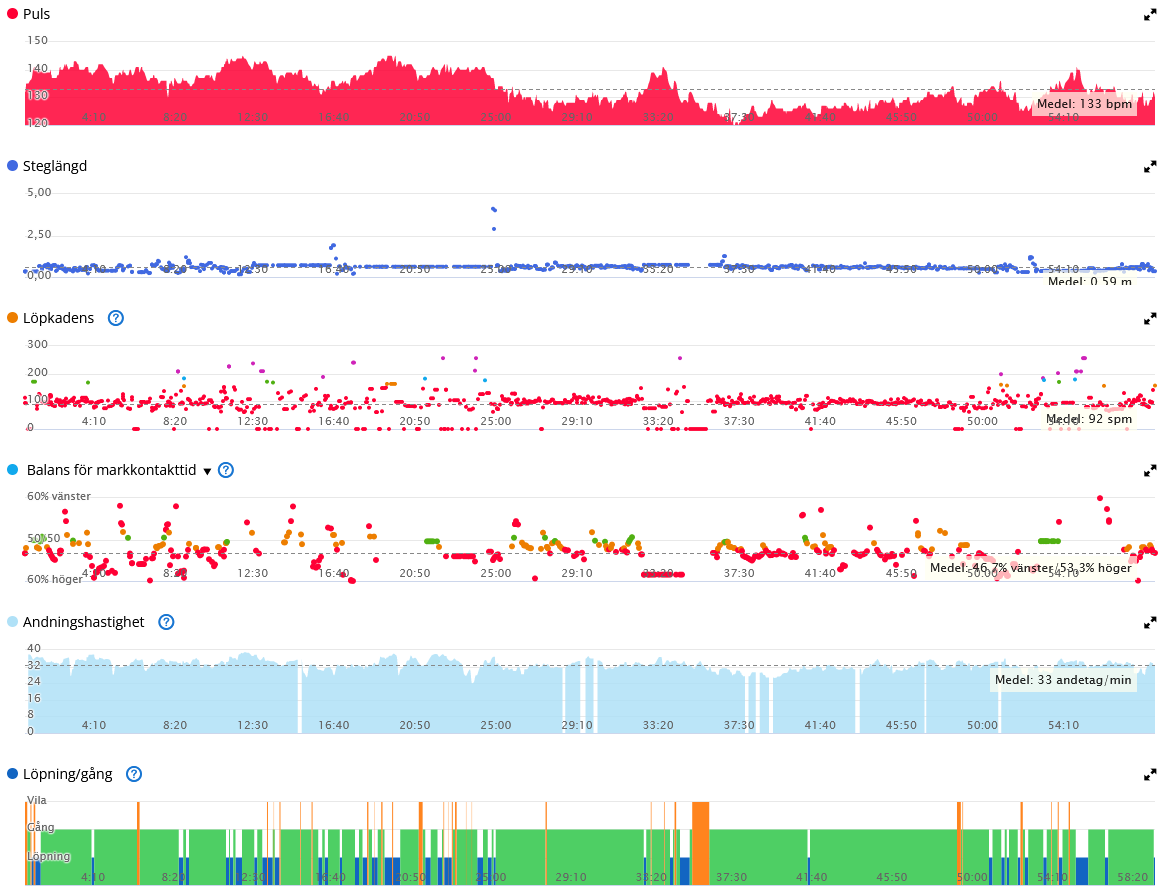Select the Puls chart title

36,14
